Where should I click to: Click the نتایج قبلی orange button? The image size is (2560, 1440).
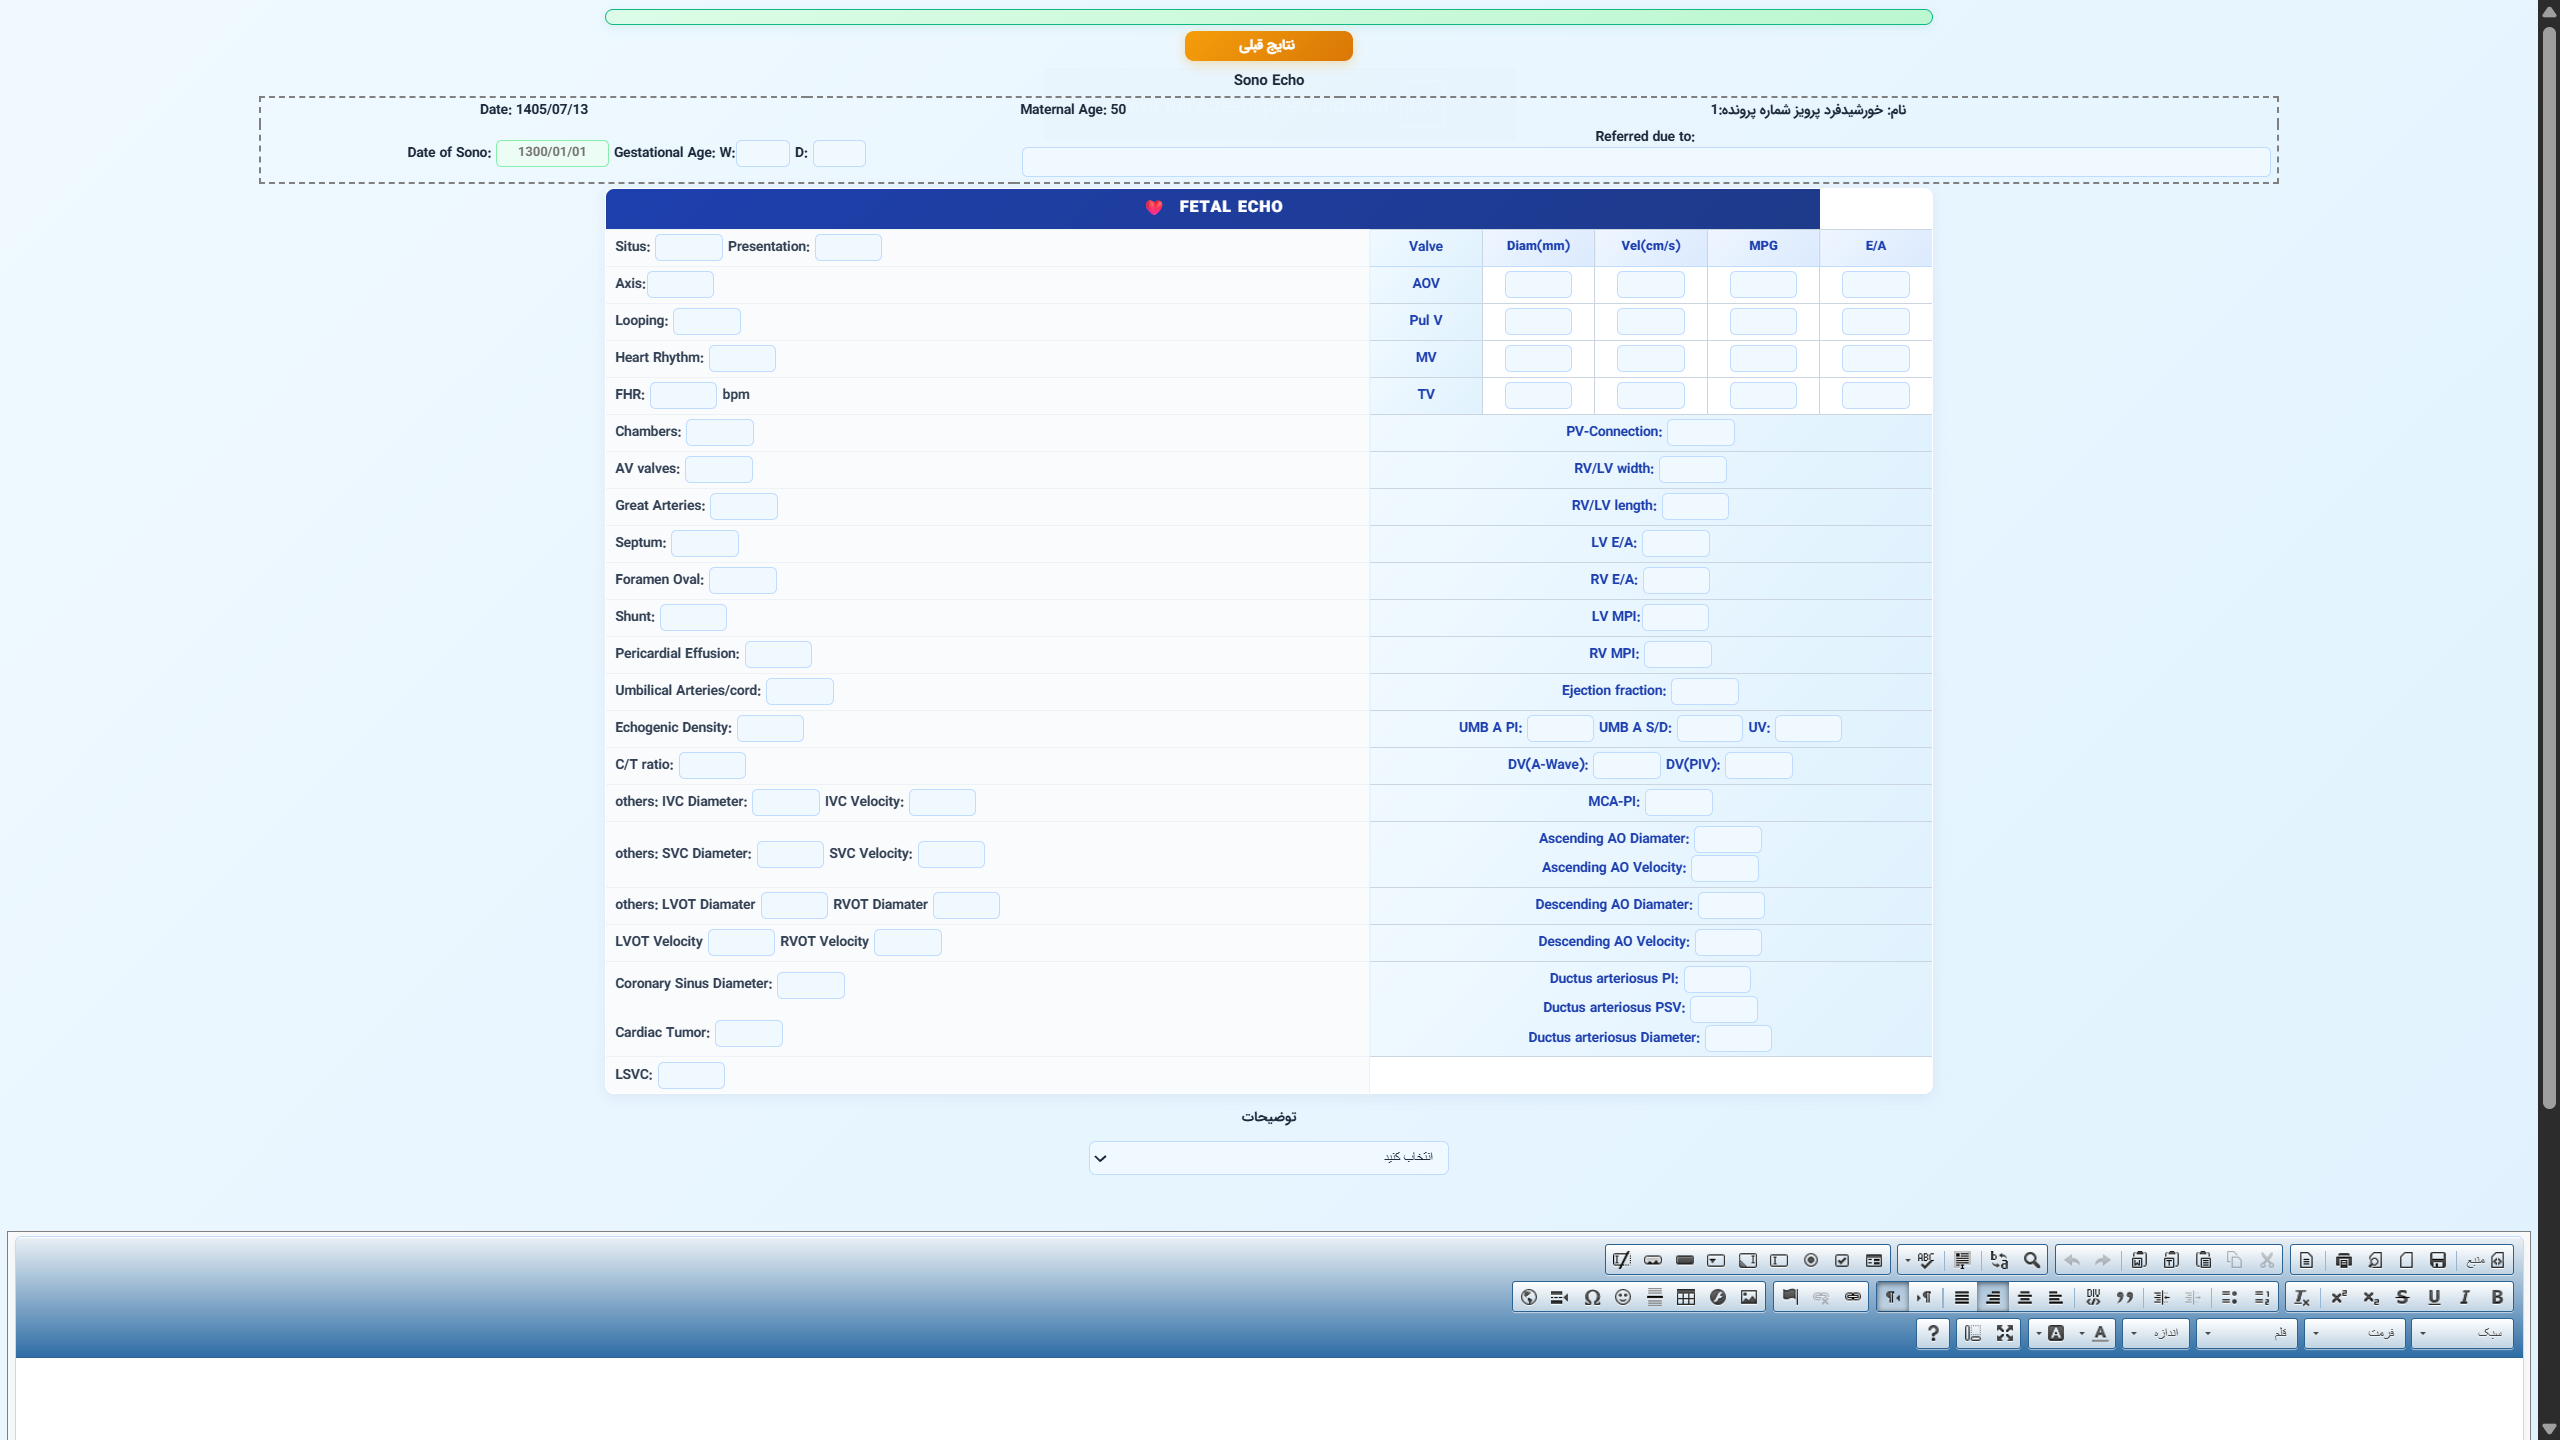point(1268,46)
